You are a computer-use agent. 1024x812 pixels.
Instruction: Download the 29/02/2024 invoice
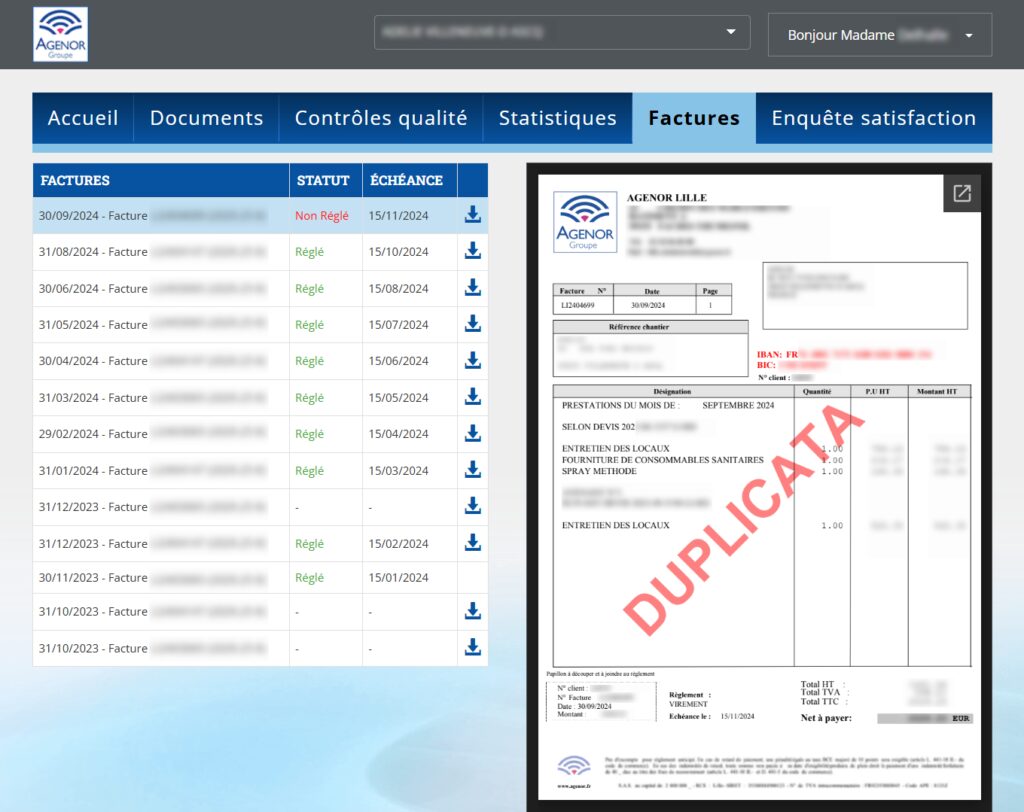[473, 433]
